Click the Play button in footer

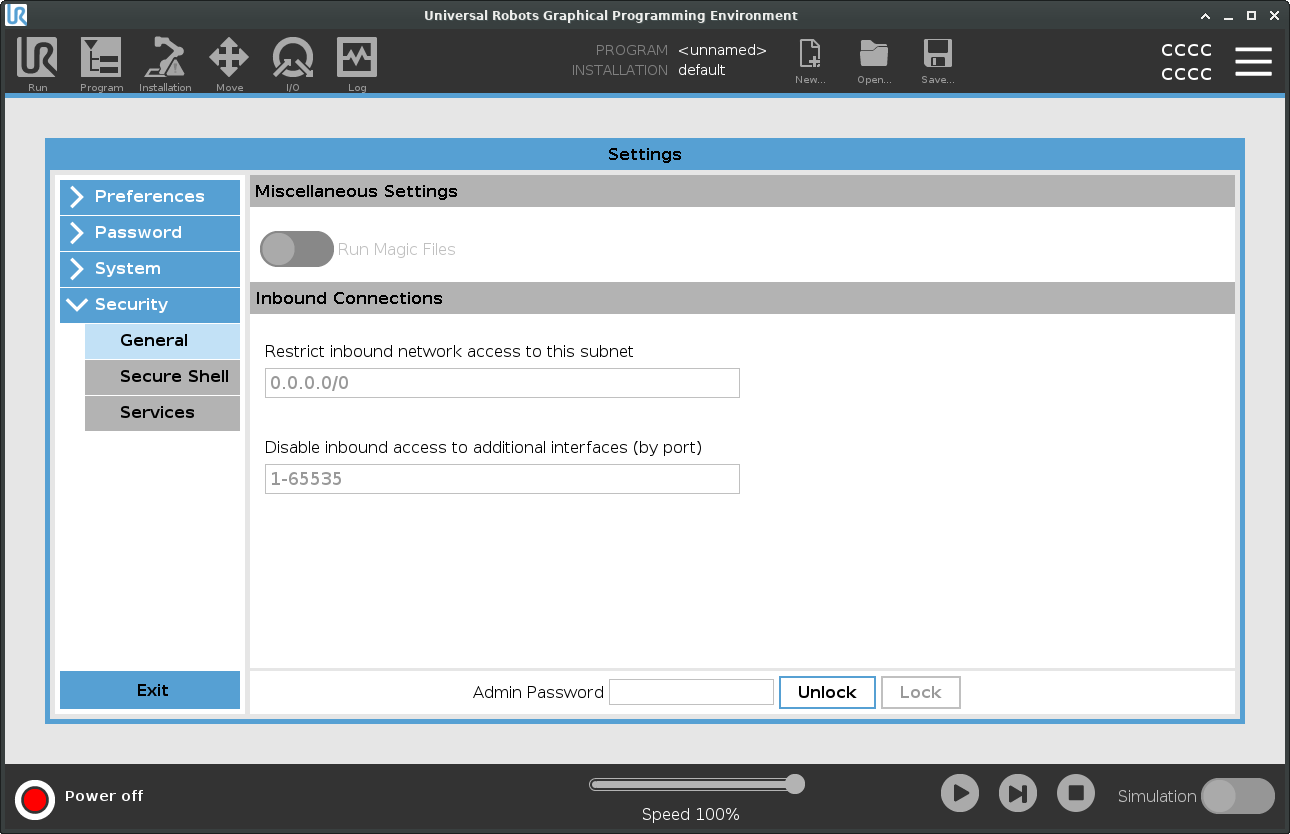[960, 794]
